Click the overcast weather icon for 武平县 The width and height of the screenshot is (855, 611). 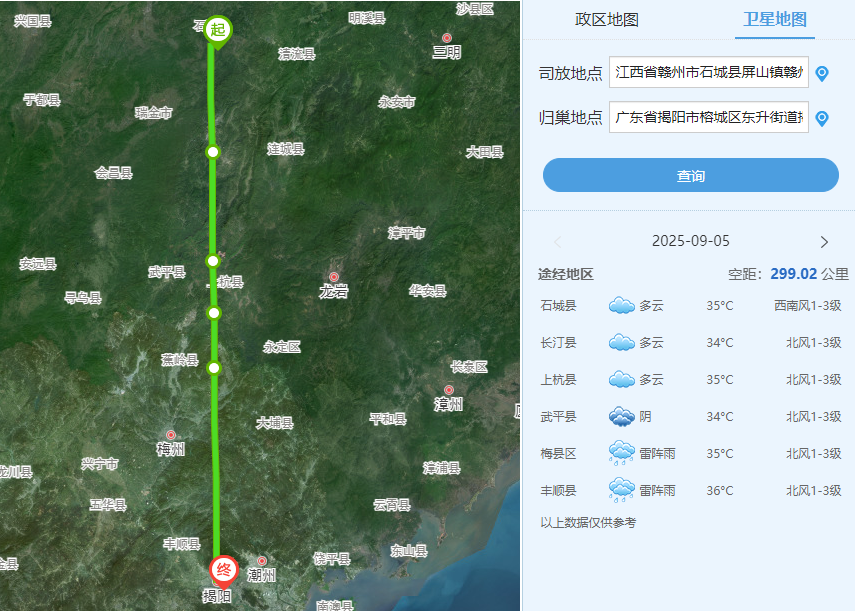[x=622, y=416]
